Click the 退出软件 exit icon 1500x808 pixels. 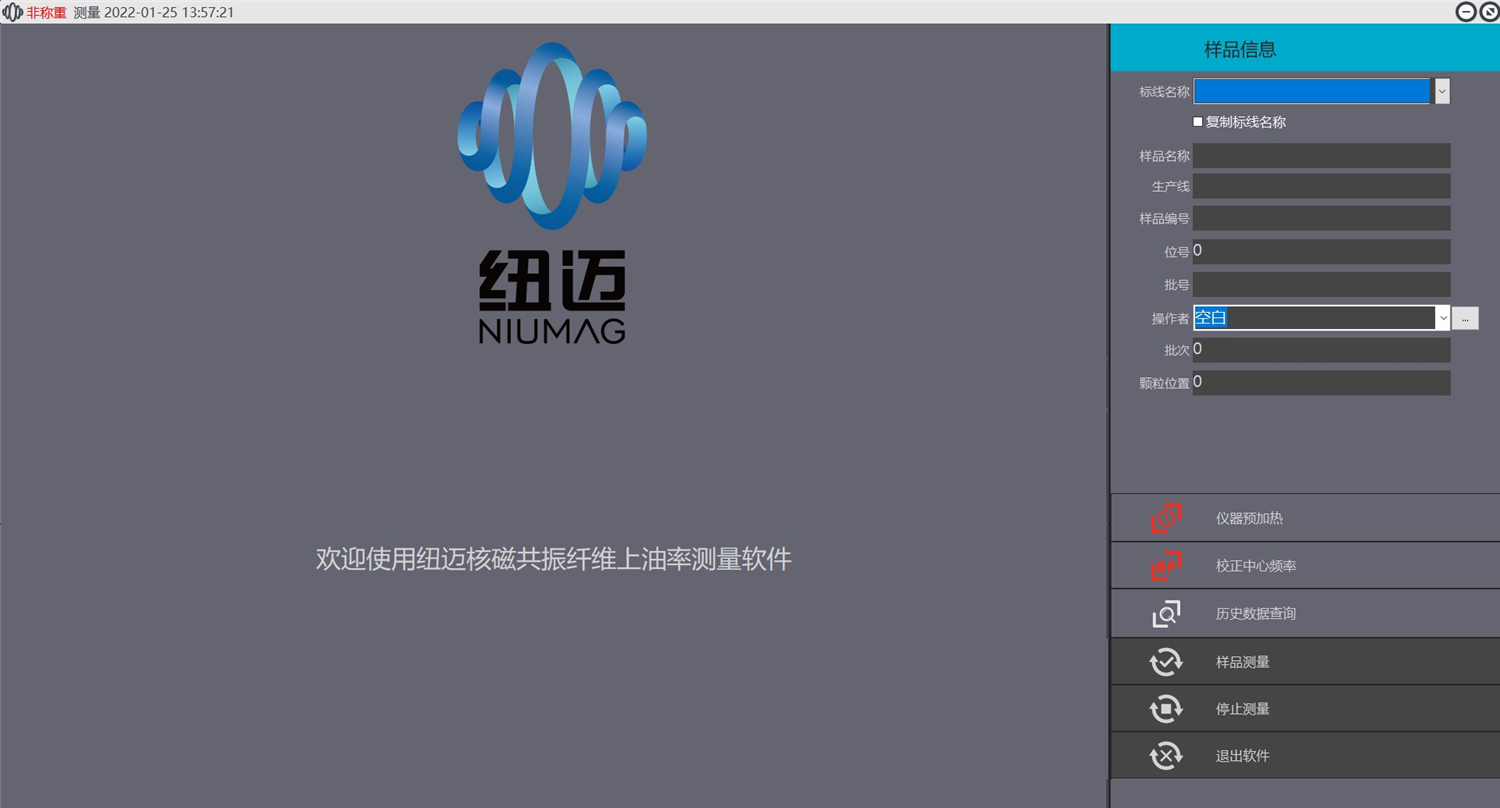click(1165, 755)
